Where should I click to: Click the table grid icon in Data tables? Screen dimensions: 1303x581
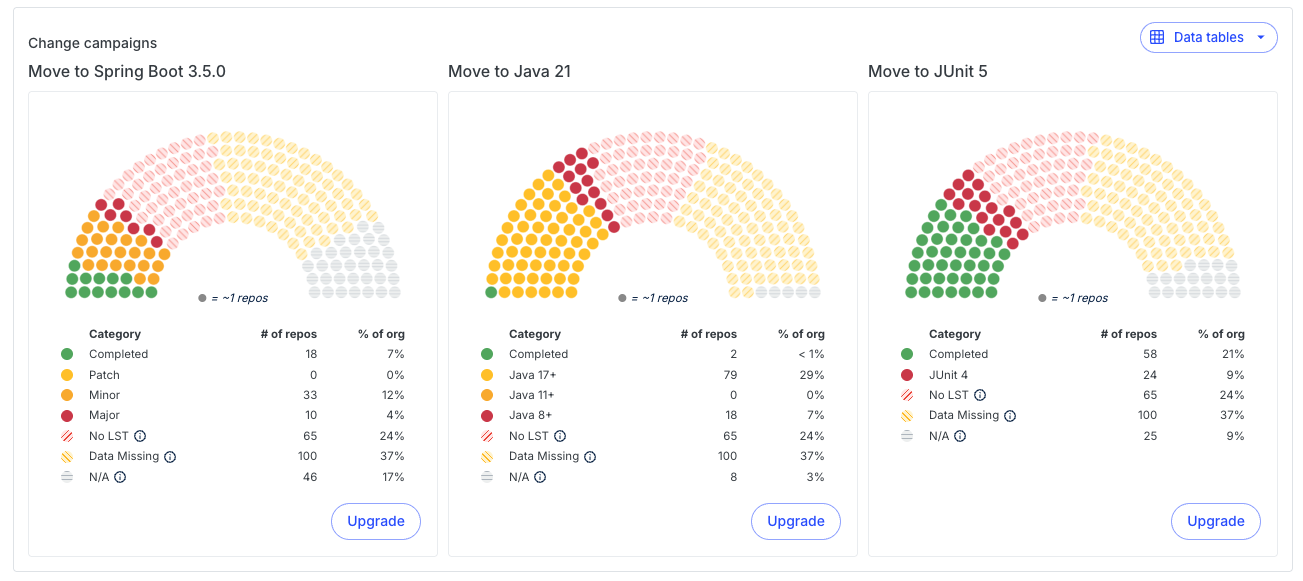pos(1157,38)
